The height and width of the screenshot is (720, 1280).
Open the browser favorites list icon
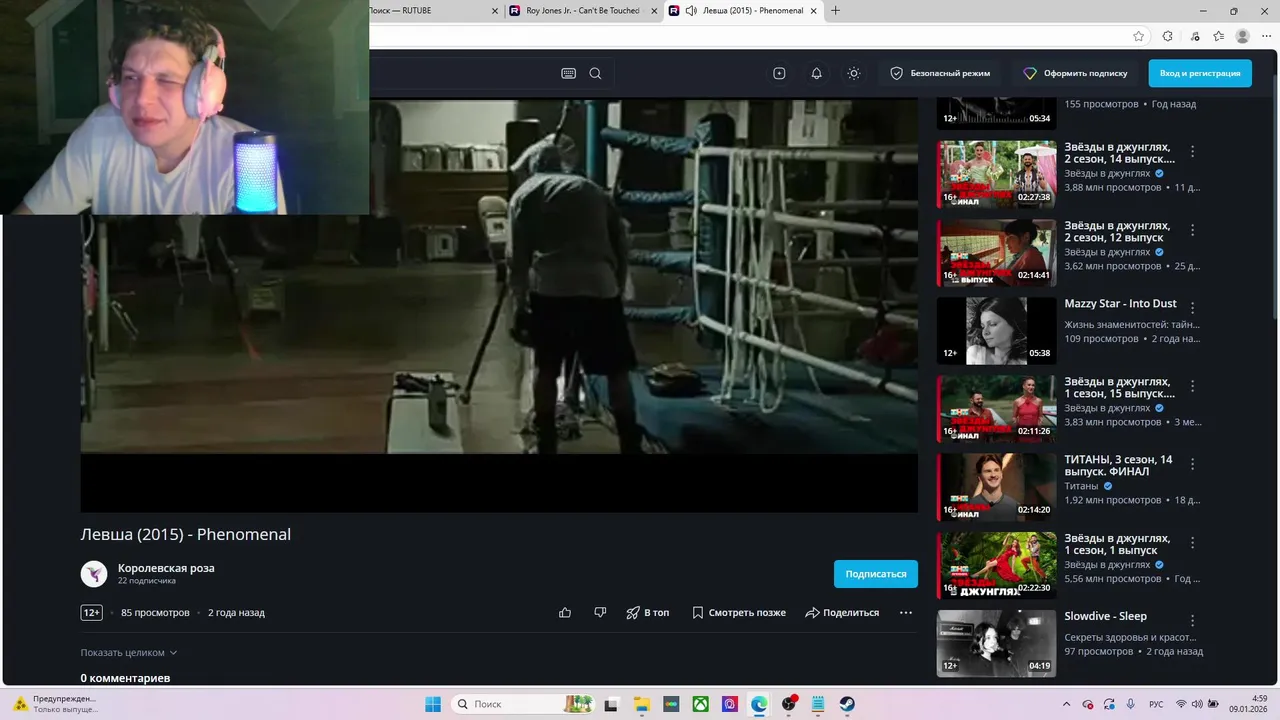coord(1218,36)
